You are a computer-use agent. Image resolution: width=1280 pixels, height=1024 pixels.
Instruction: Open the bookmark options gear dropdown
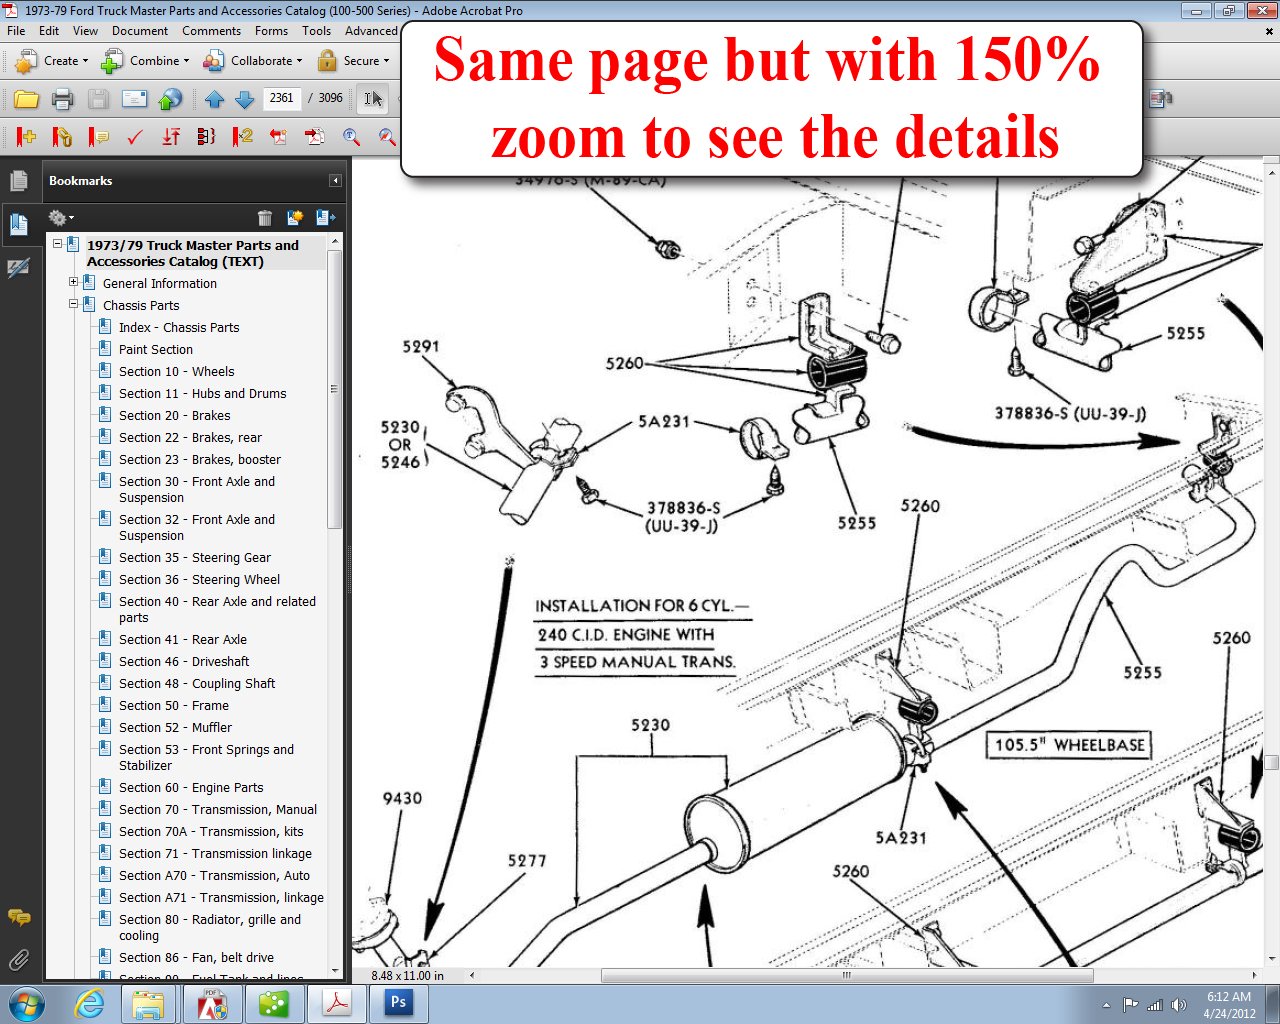60,218
